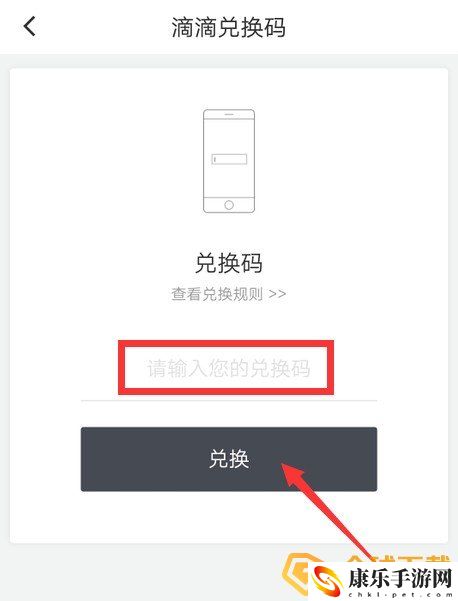
Task: Open 查看兑换规则 link
Action: [x=228, y=294]
